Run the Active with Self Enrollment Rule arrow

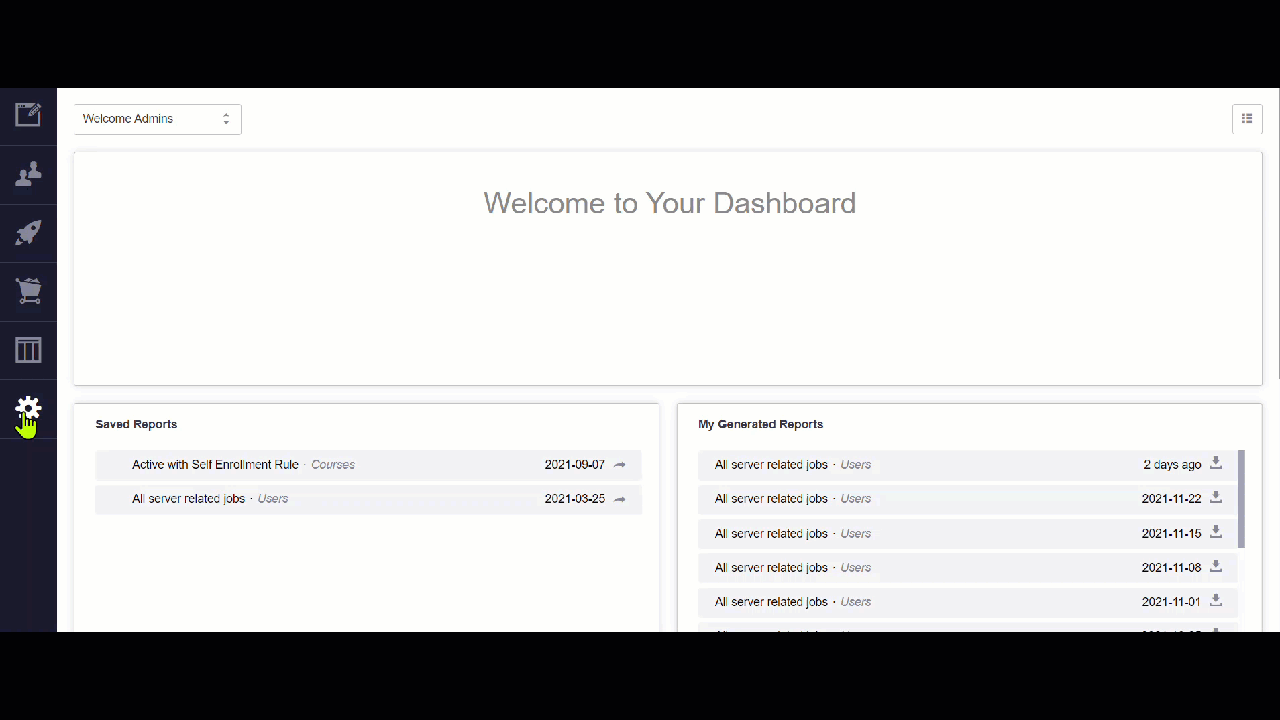620,465
